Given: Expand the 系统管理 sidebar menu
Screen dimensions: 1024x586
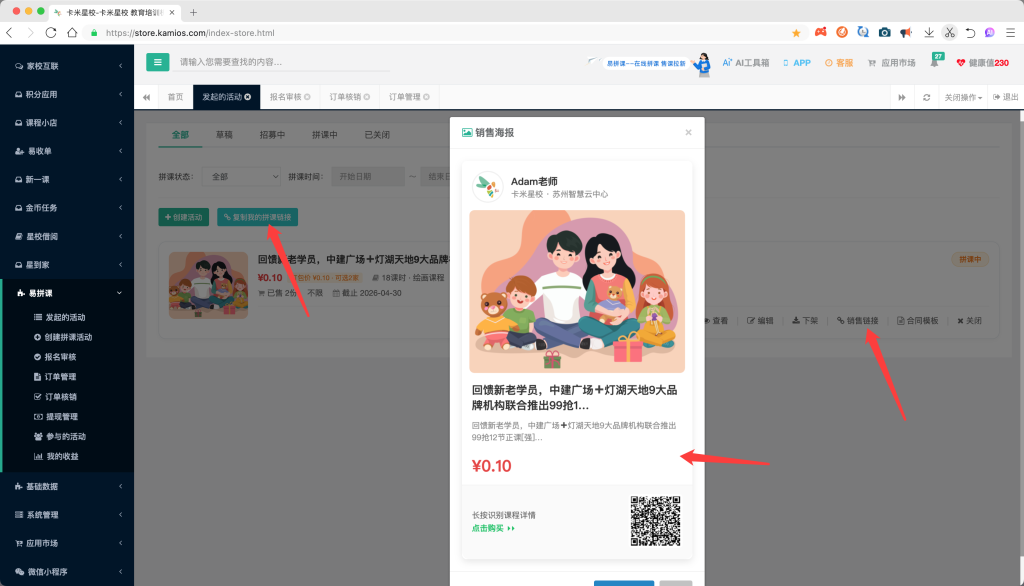Looking at the screenshot, I should coord(67,515).
